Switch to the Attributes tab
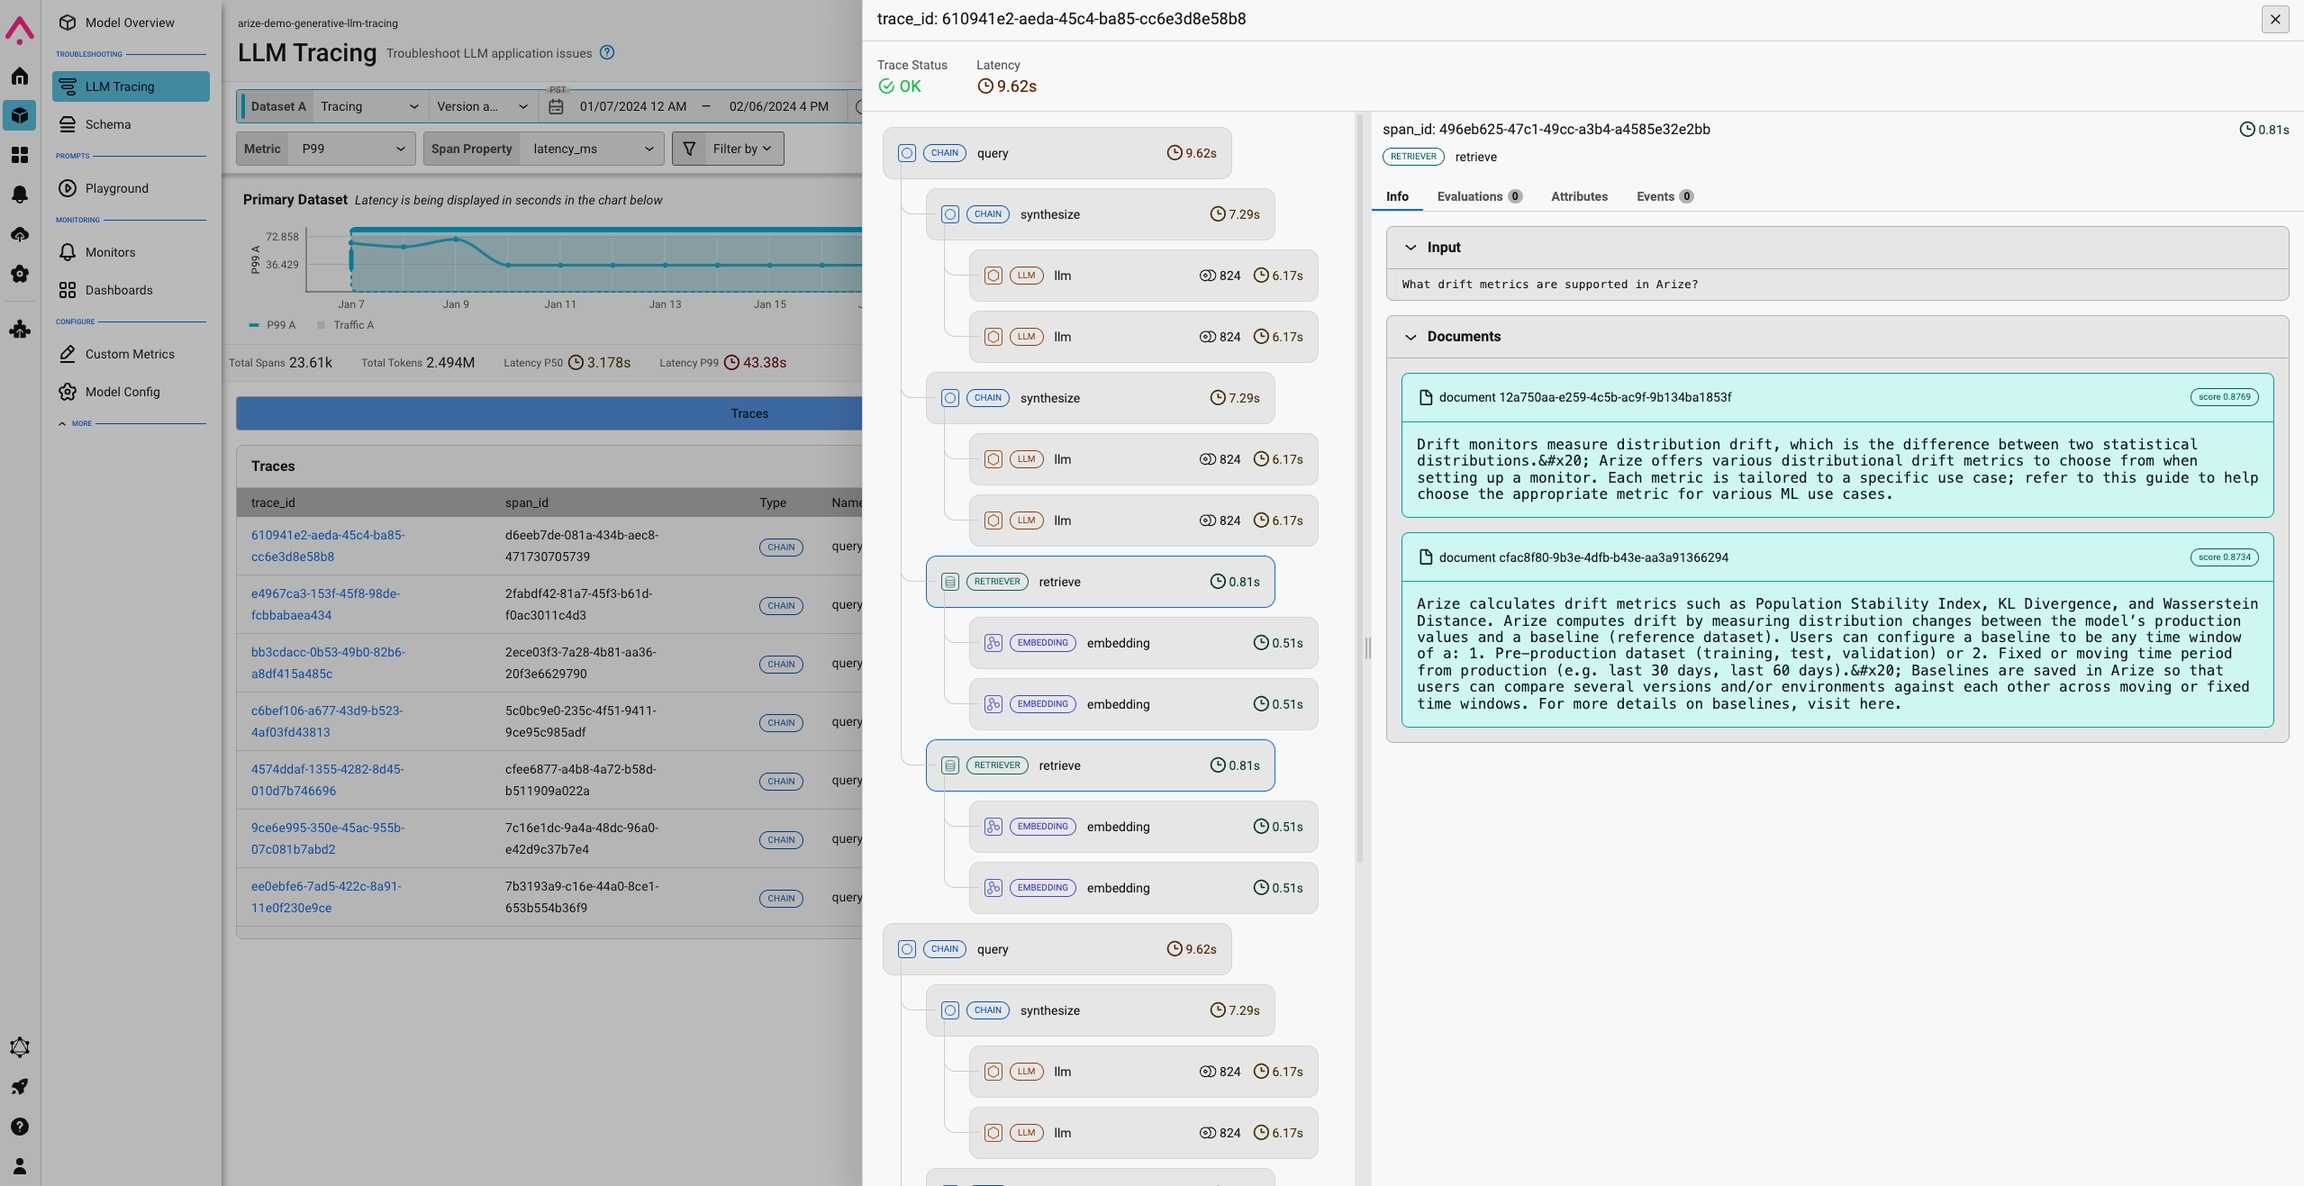2304x1186 pixels. [x=1579, y=197]
